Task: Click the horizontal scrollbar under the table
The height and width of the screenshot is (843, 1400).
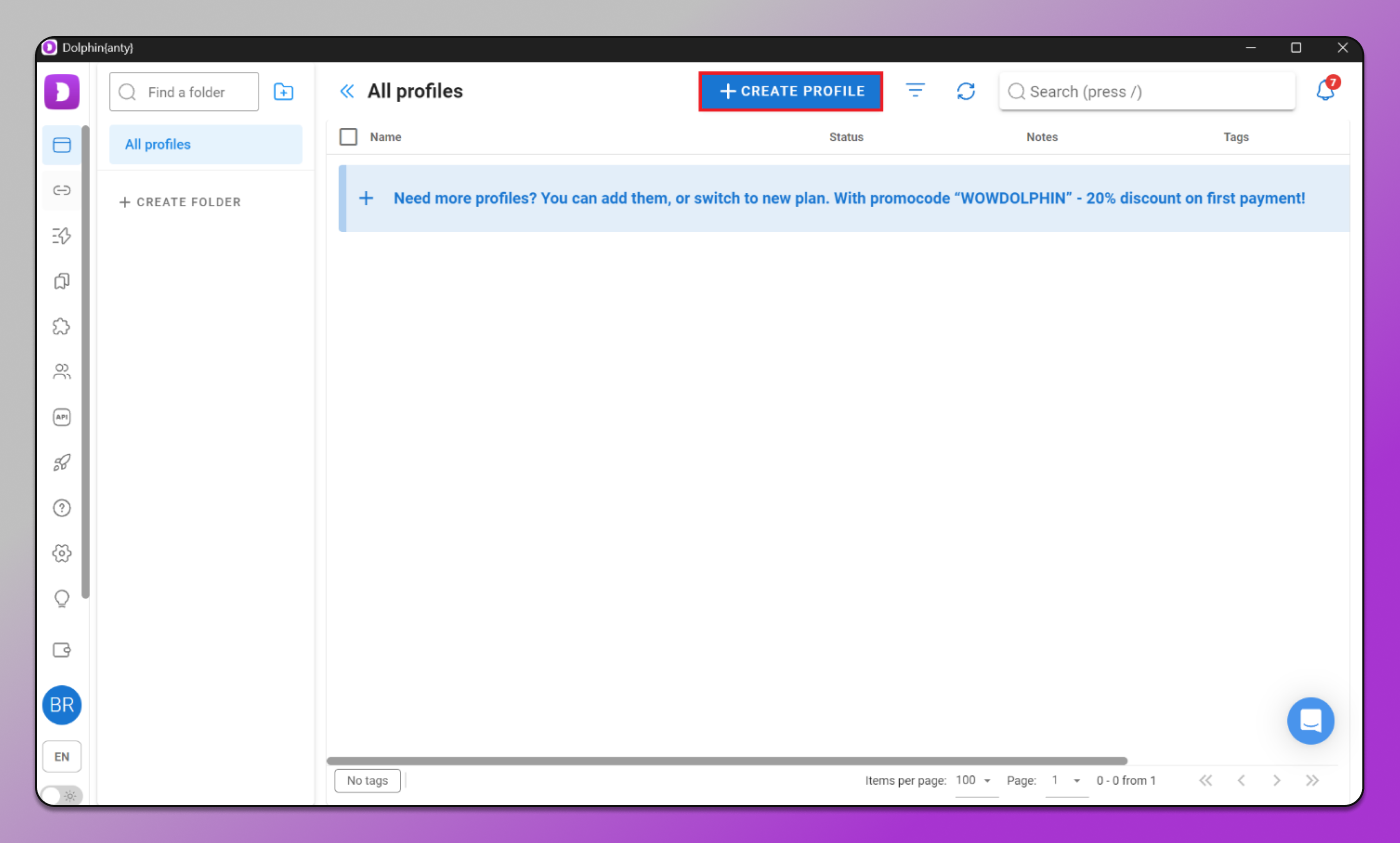Action: 727,761
